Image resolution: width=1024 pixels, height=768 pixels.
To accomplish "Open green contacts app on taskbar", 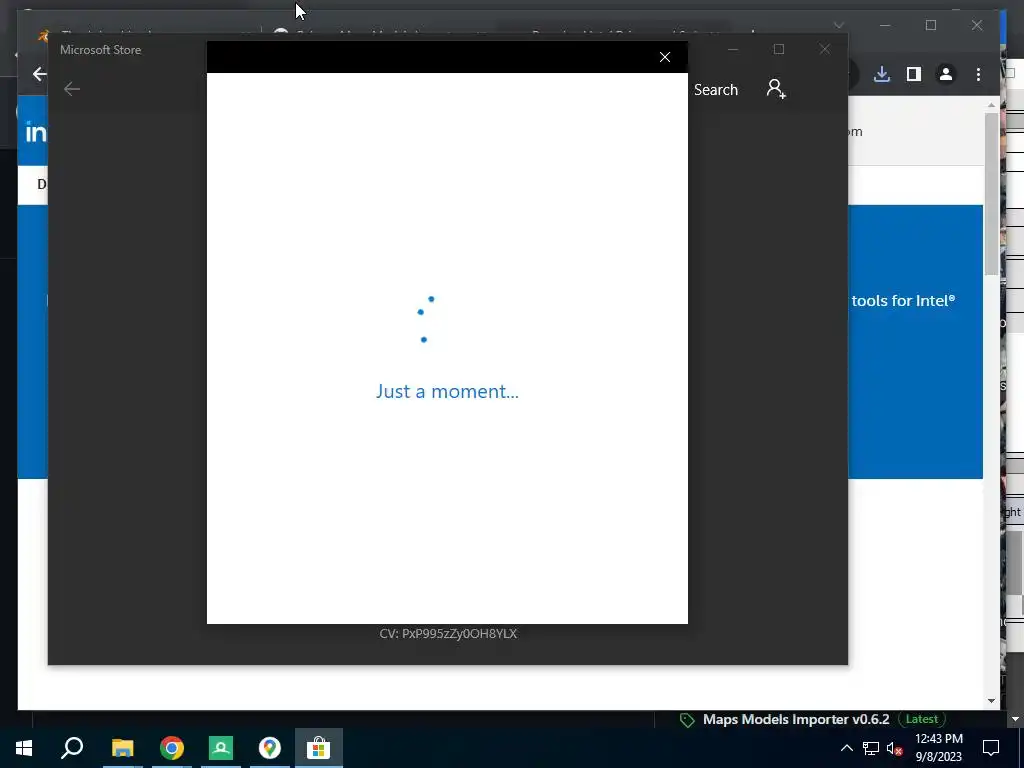I will pos(221,748).
